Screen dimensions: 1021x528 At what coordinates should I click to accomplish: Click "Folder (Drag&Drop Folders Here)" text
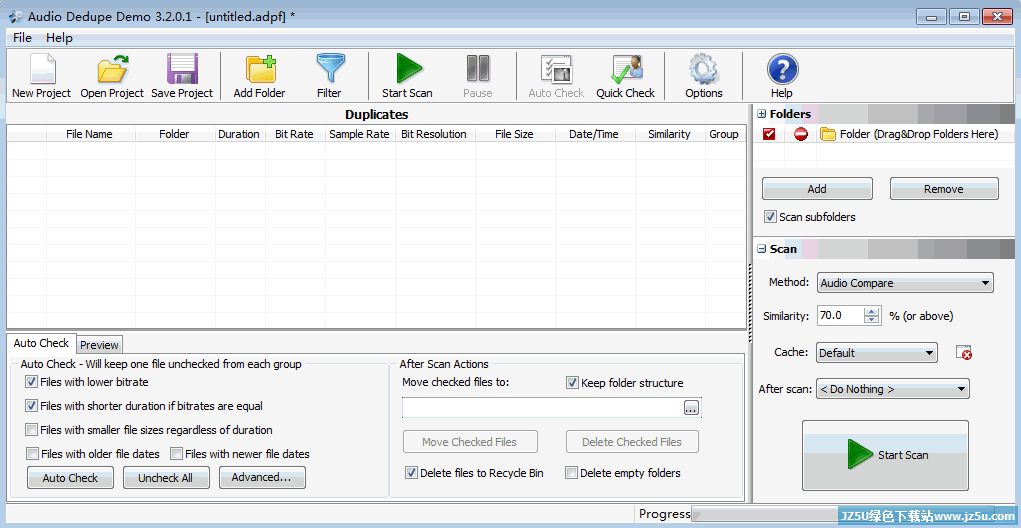919,134
